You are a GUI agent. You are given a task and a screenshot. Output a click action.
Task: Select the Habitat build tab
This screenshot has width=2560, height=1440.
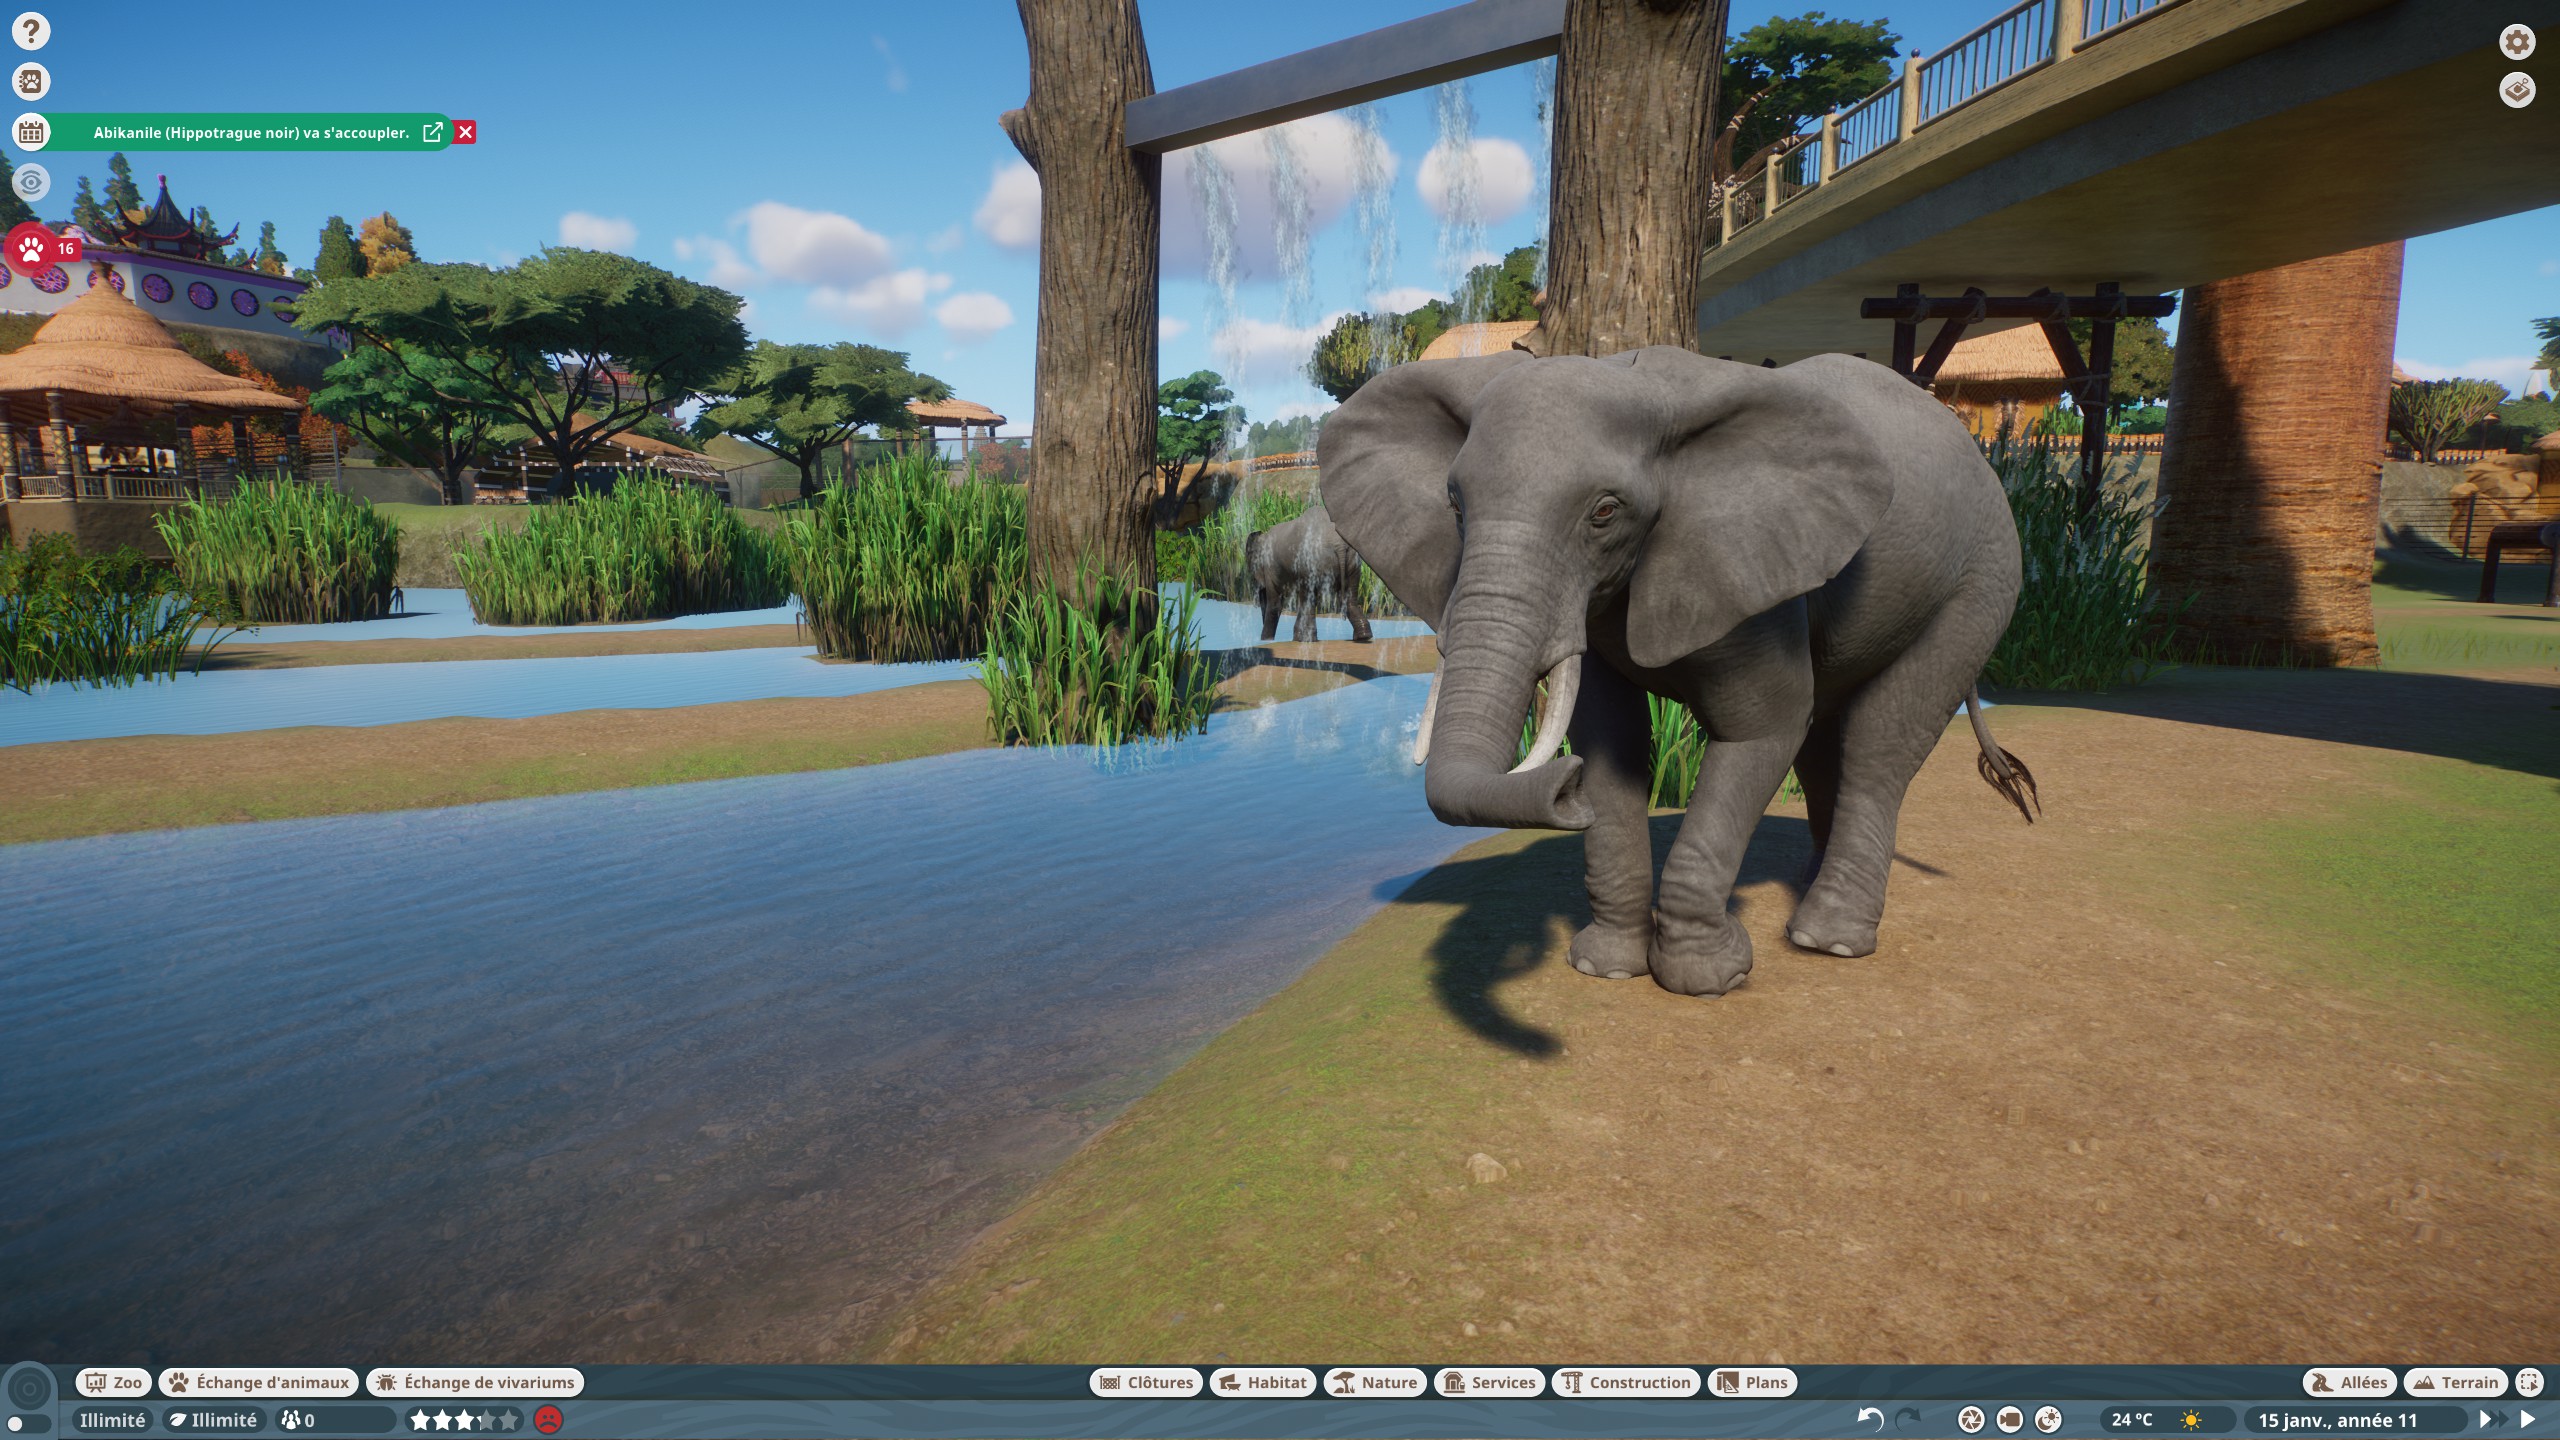[1263, 1382]
